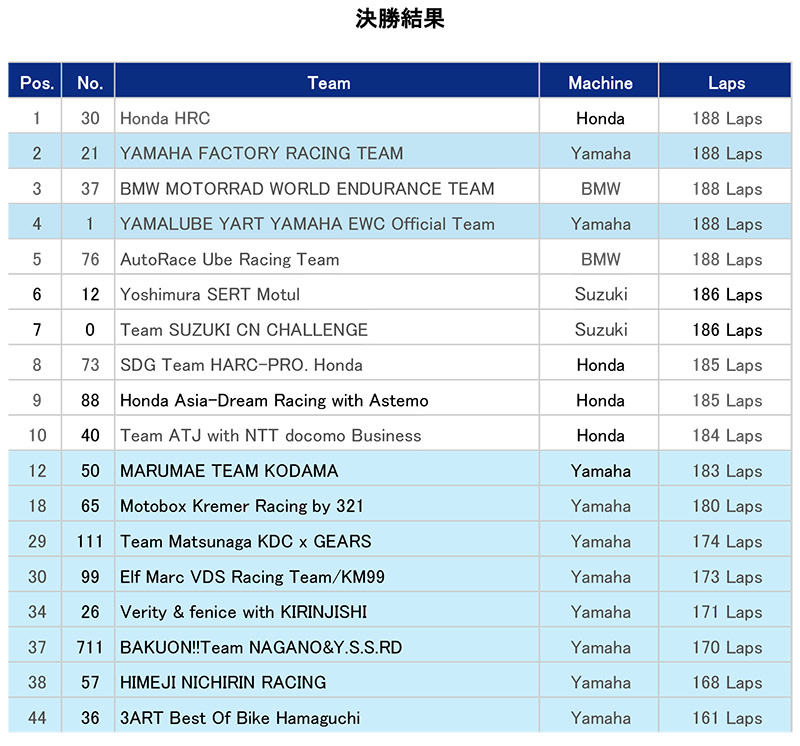Click Yamaha machine in MARUMAE TEAM KODAMA row

pos(599,470)
